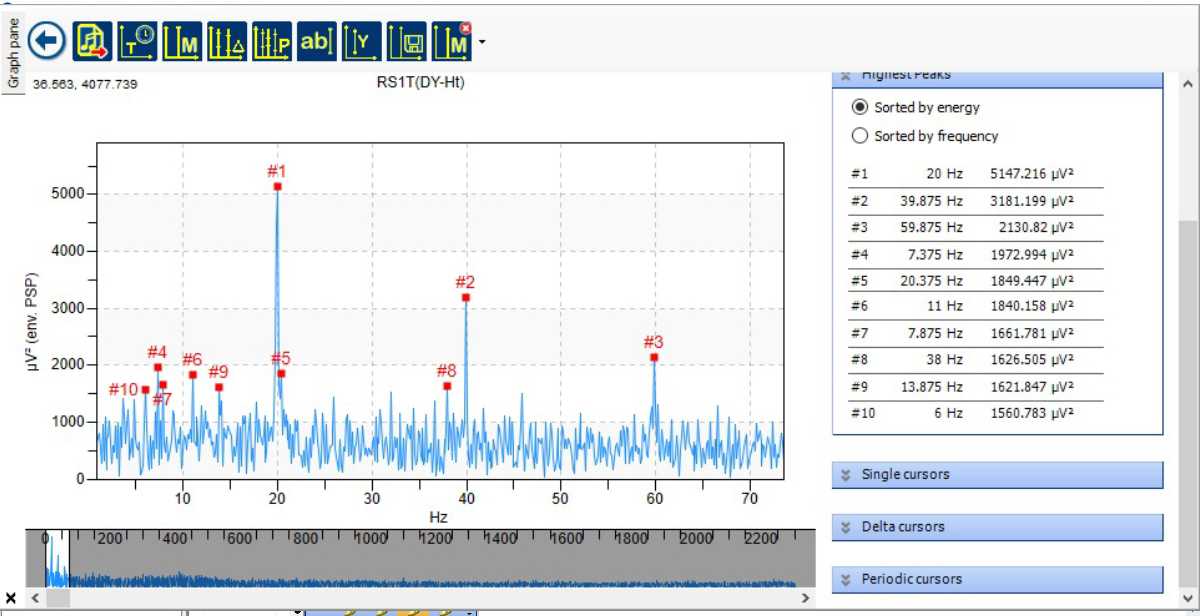1200x616 pixels.
Task: Click the peak row '20 Hz 5147.216 µV²'
Action: tap(975, 174)
